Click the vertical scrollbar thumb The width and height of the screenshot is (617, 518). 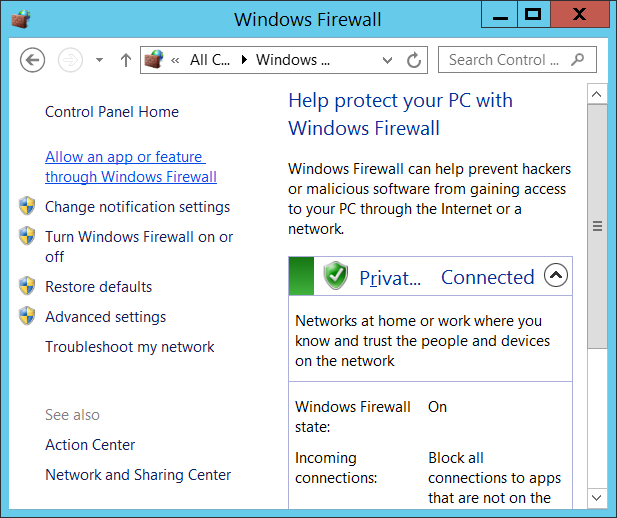coord(597,226)
